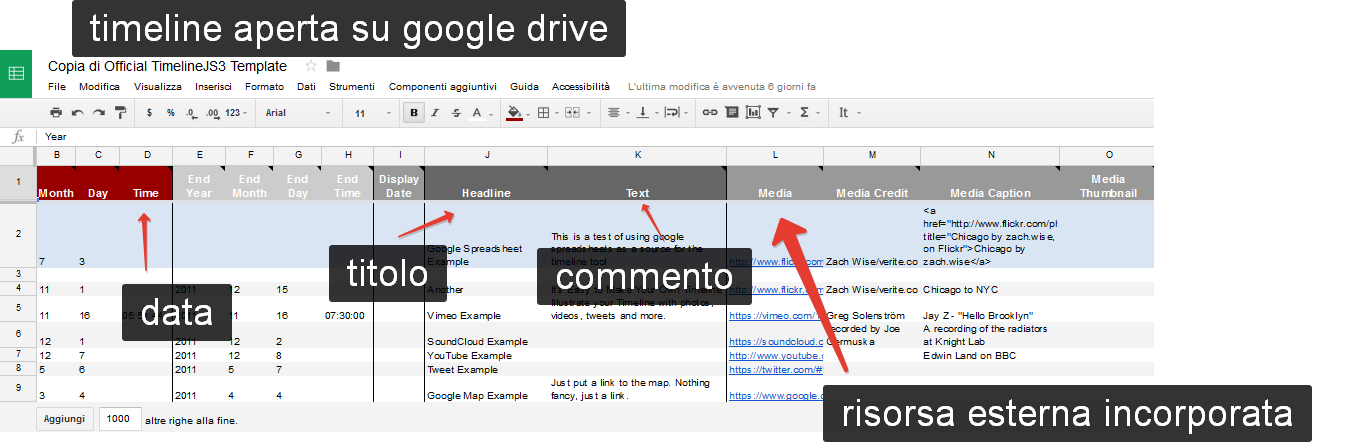Open the merge cells dropdown

click(577, 113)
